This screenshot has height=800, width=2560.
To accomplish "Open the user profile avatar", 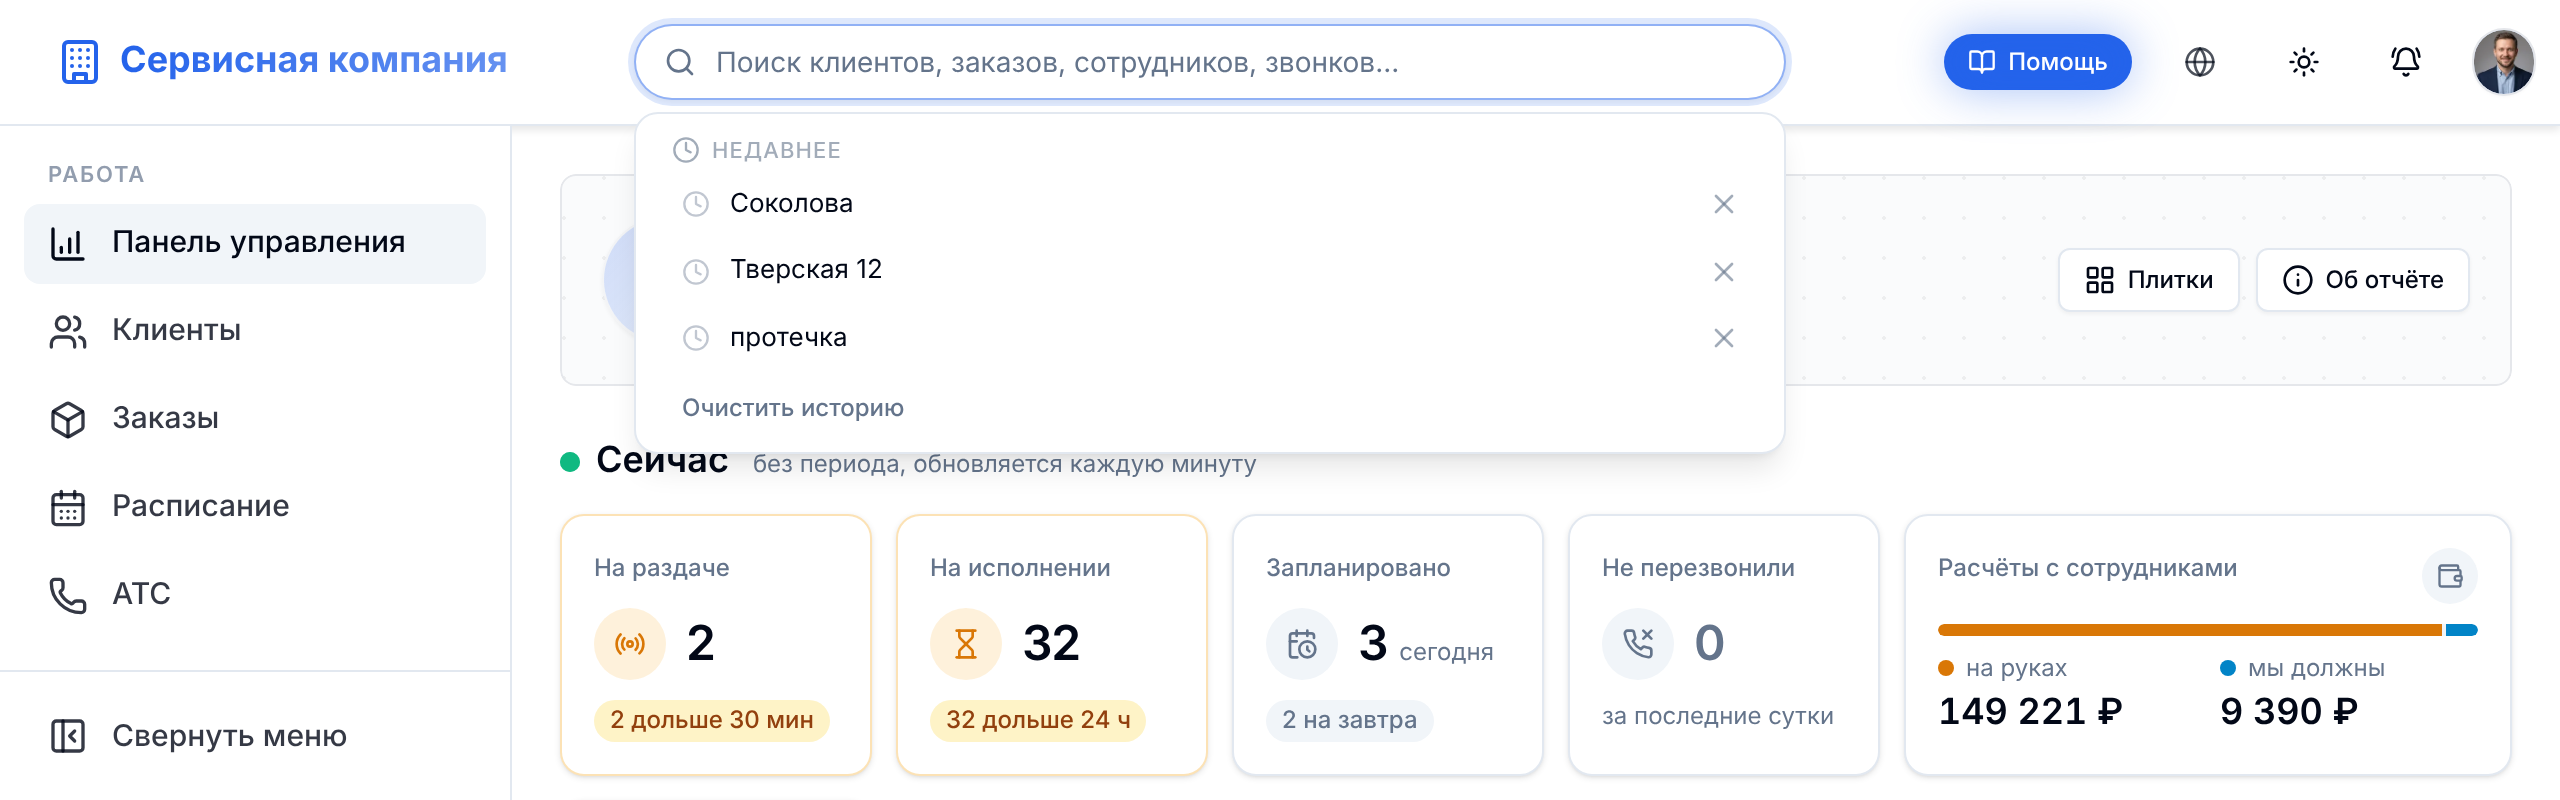I will [x=2504, y=62].
